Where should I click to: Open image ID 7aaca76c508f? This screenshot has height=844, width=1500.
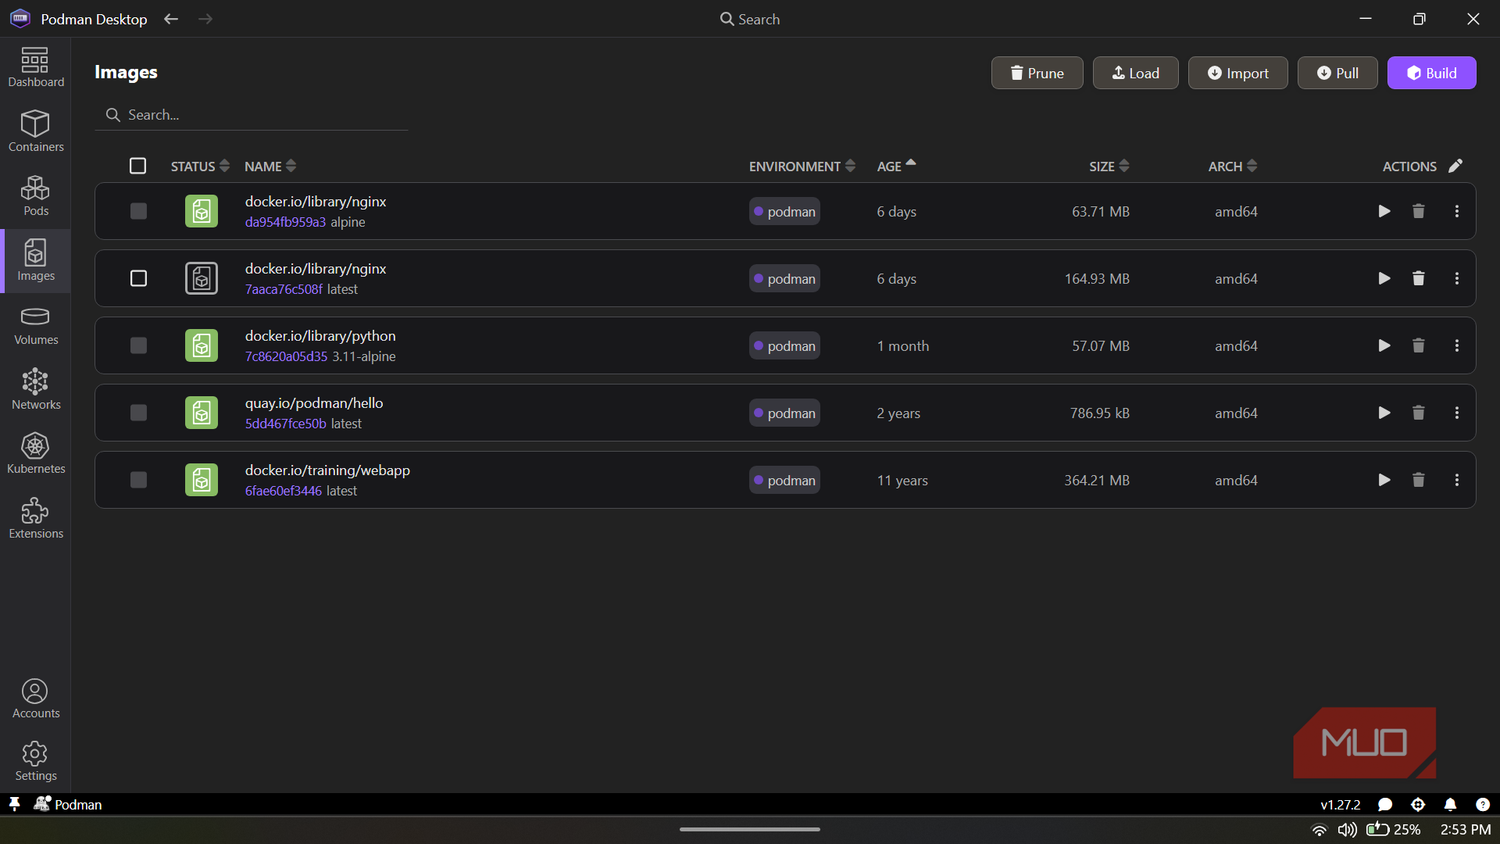(284, 289)
